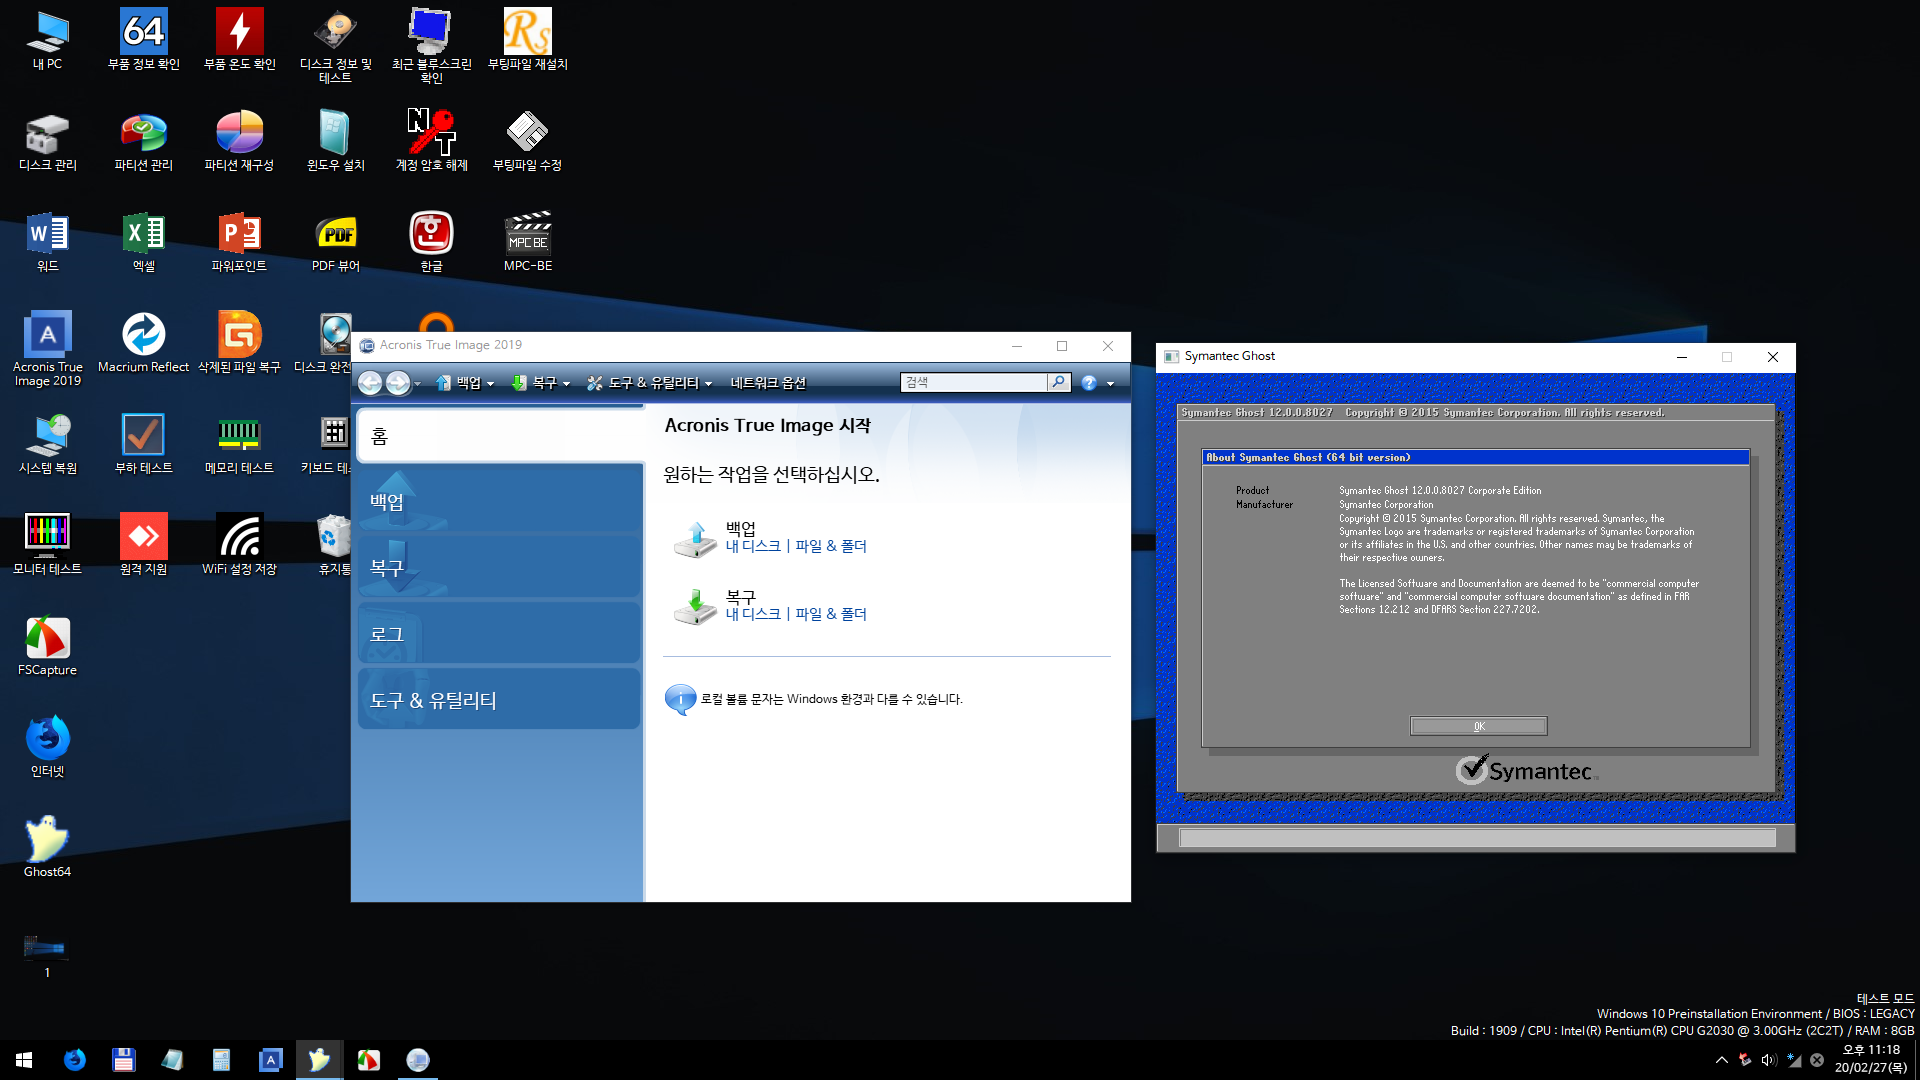Minimize the Symantec Ghost window

click(x=1682, y=357)
